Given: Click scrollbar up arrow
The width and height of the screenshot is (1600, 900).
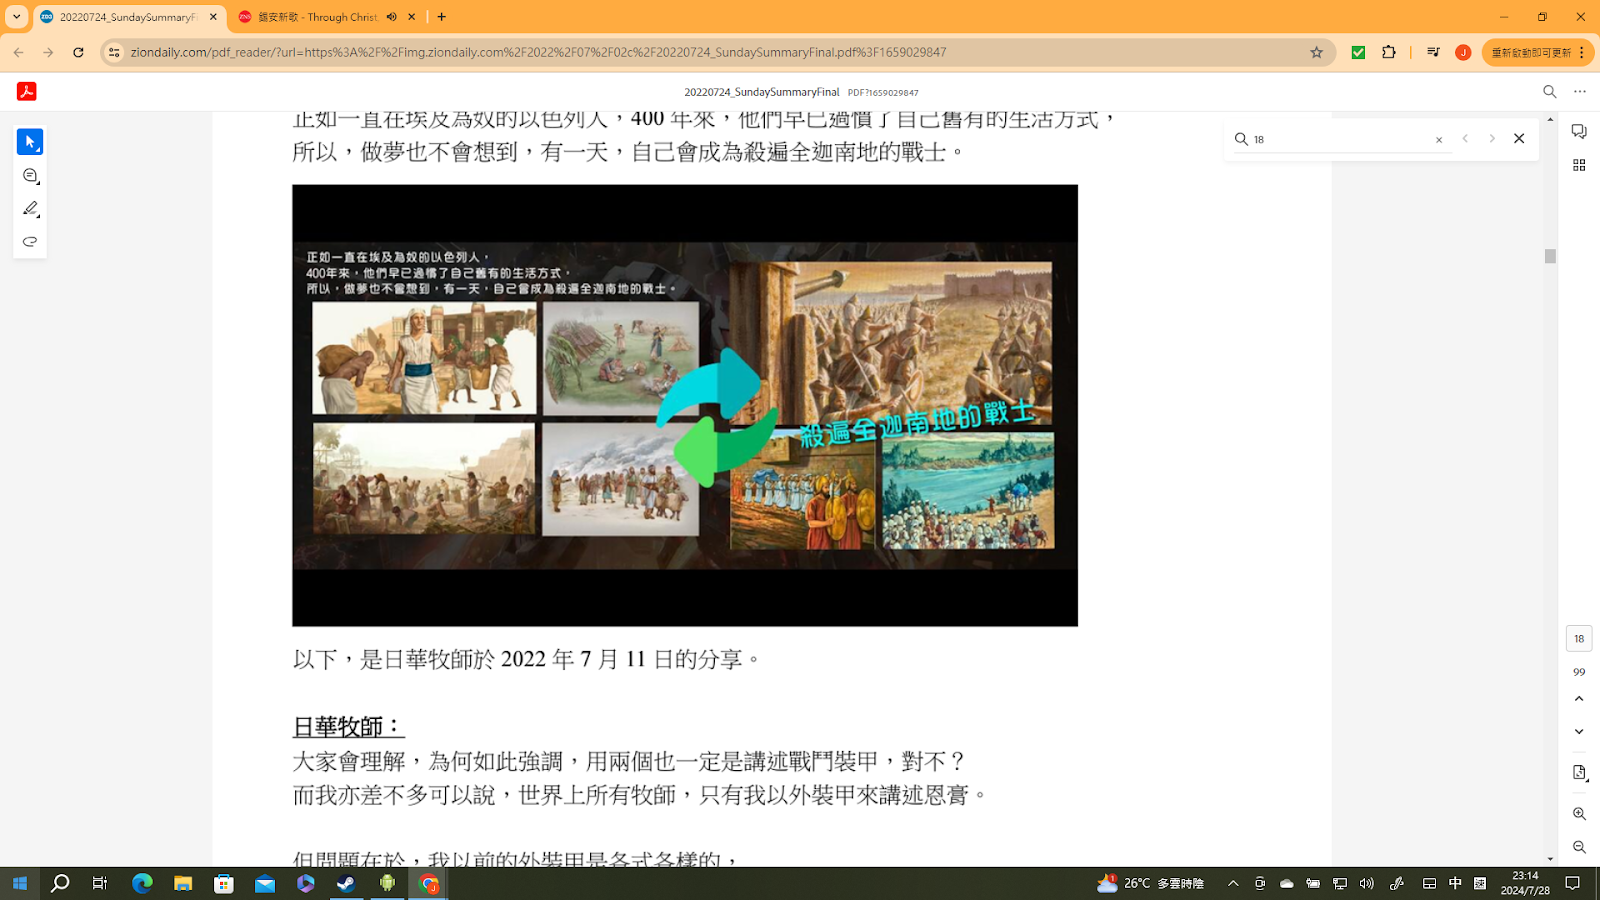Looking at the screenshot, I should point(1550,119).
